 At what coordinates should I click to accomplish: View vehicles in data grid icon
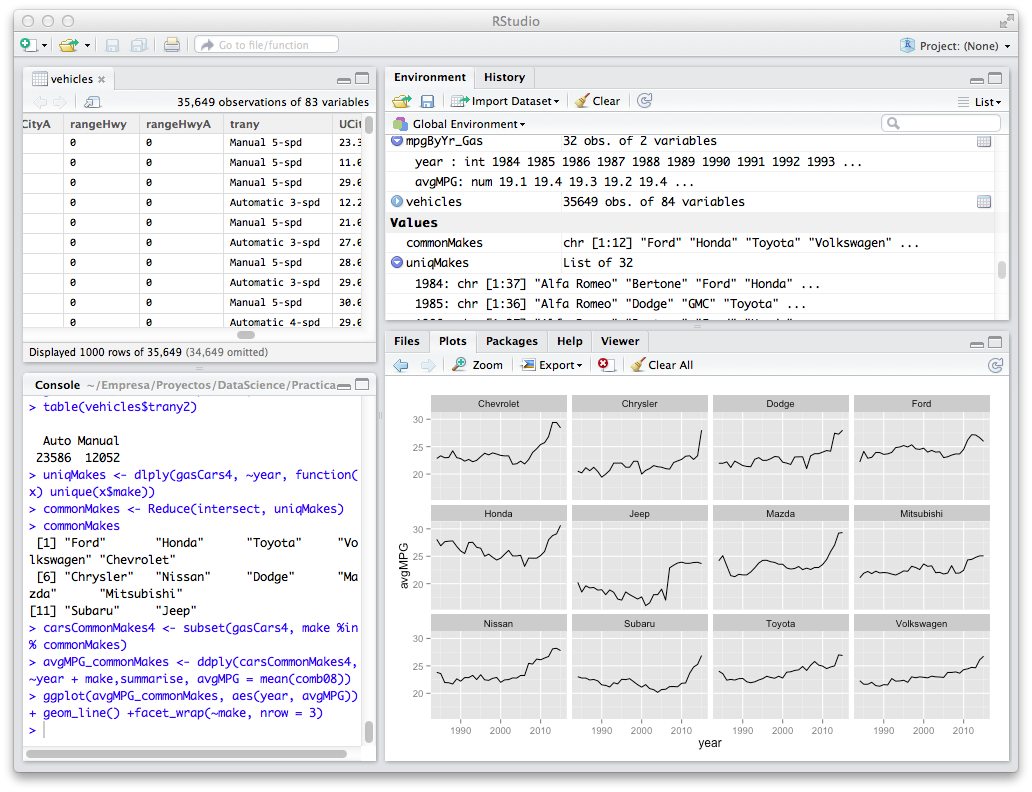pos(984,201)
